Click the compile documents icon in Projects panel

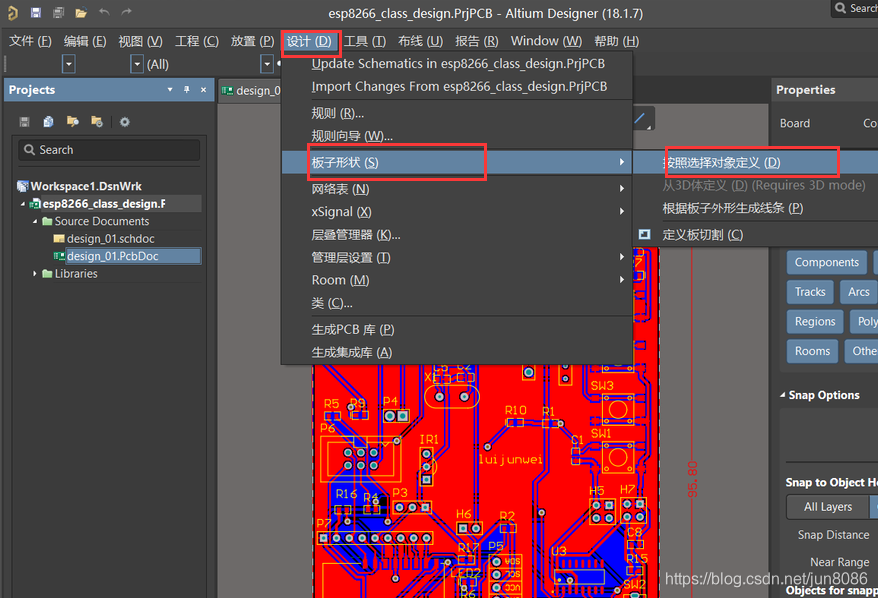pos(48,122)
